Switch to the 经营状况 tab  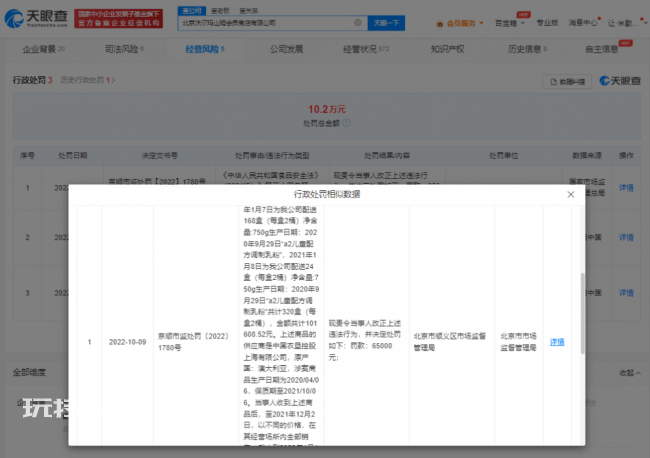(366, 49)
